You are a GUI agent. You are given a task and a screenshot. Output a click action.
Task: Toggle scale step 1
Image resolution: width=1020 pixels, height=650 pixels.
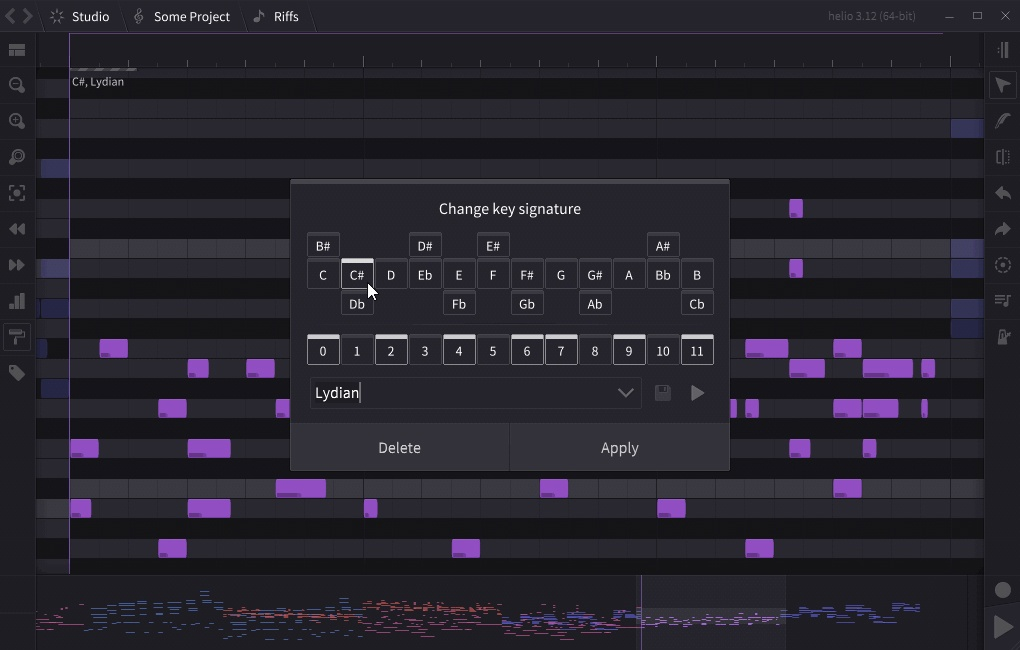coord(356,351)
